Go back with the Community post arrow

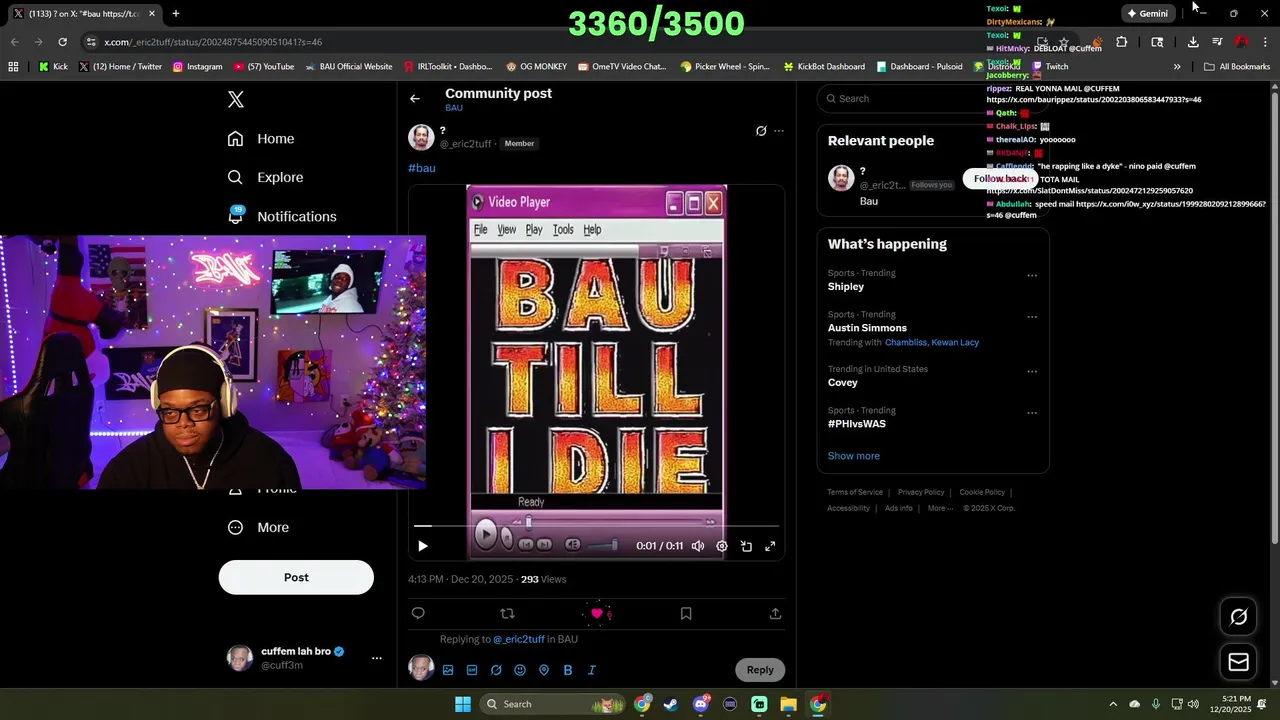[x=415, y=98]
